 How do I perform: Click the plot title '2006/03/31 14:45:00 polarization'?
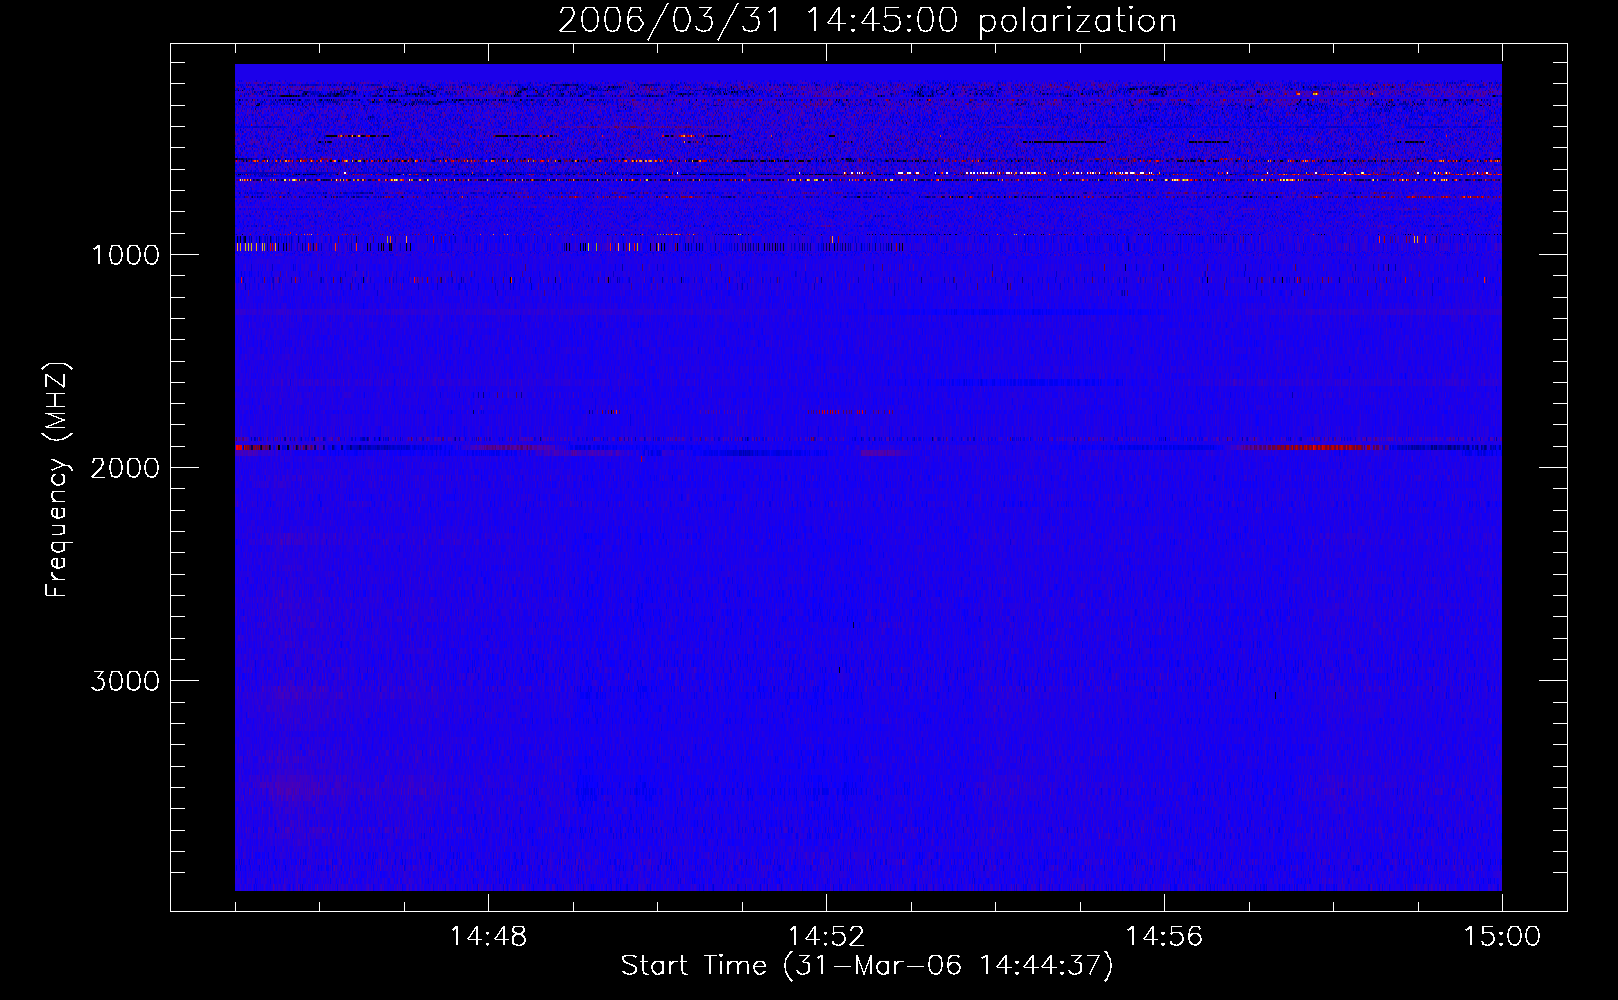coord(867,21)
